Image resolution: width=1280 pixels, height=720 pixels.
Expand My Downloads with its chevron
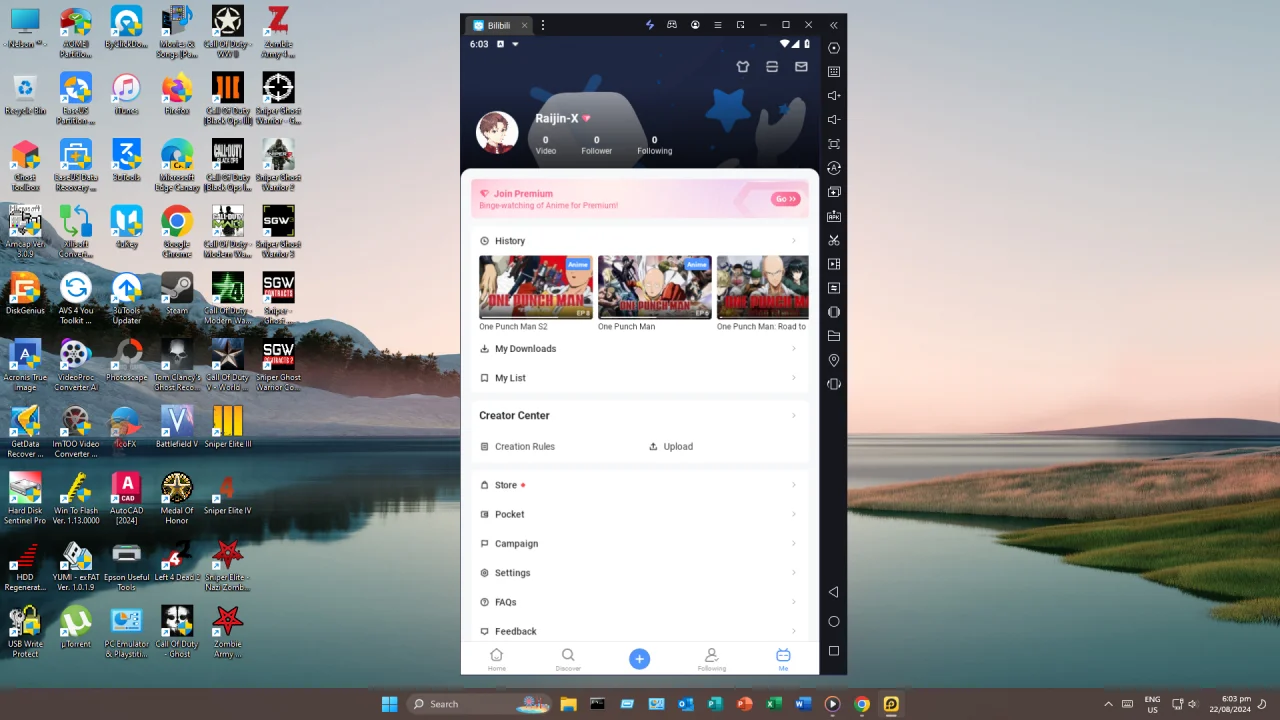tap(794, 349)
